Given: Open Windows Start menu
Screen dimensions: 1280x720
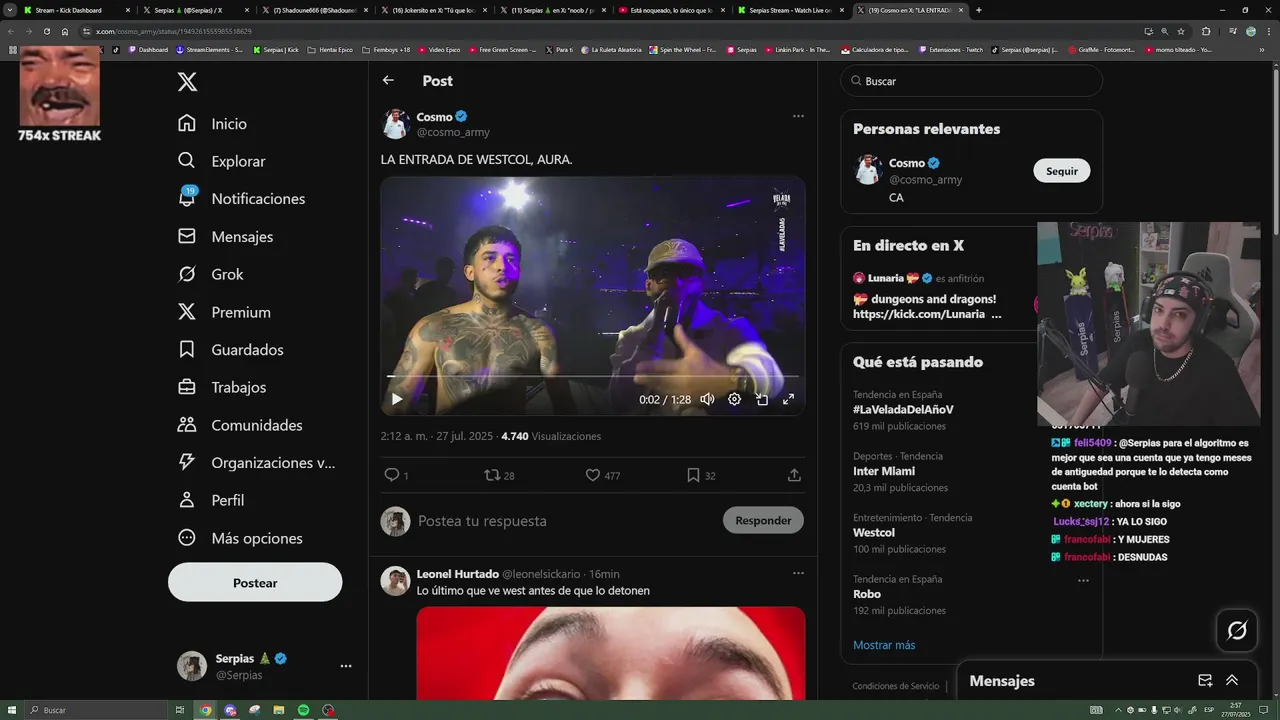Looking at the screenshot, I should [11, 710].
